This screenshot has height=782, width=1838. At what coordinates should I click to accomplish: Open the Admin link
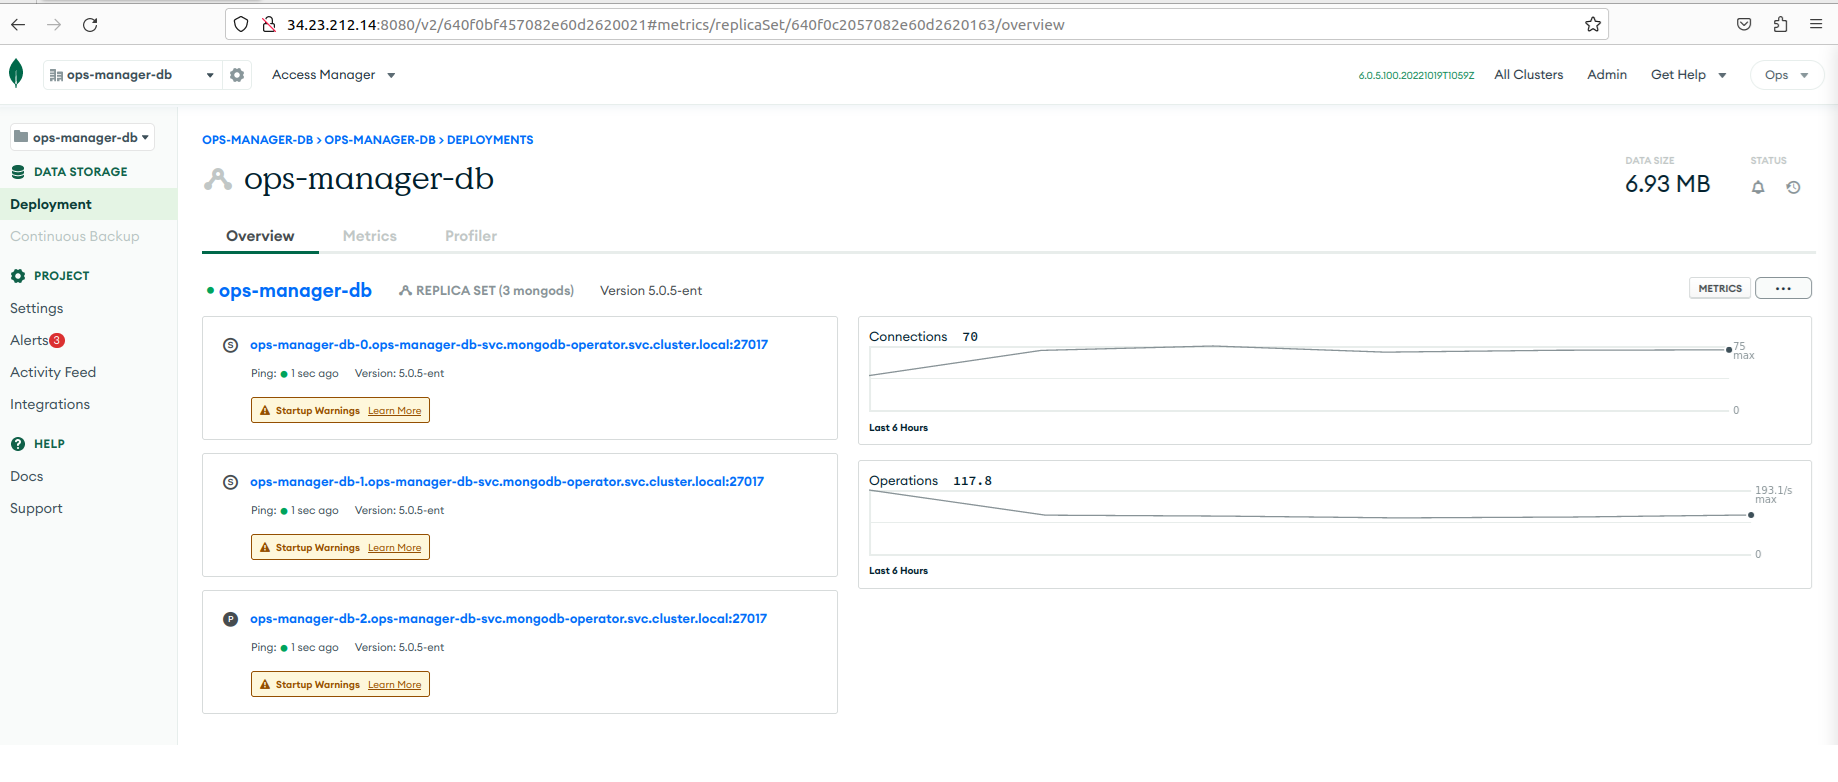pos(1607,75)
